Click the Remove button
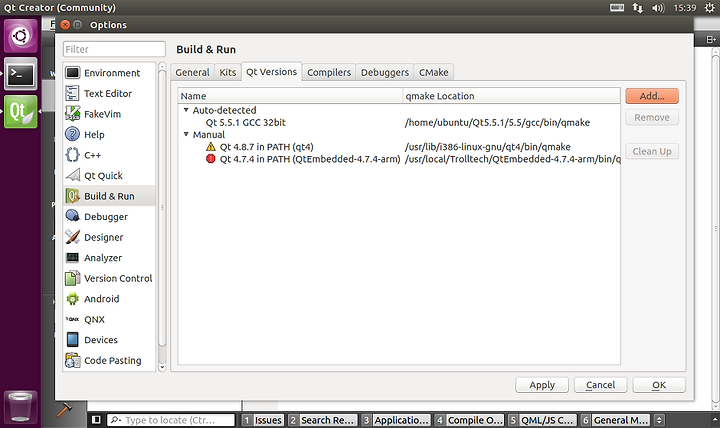 [x=652, y=118]
